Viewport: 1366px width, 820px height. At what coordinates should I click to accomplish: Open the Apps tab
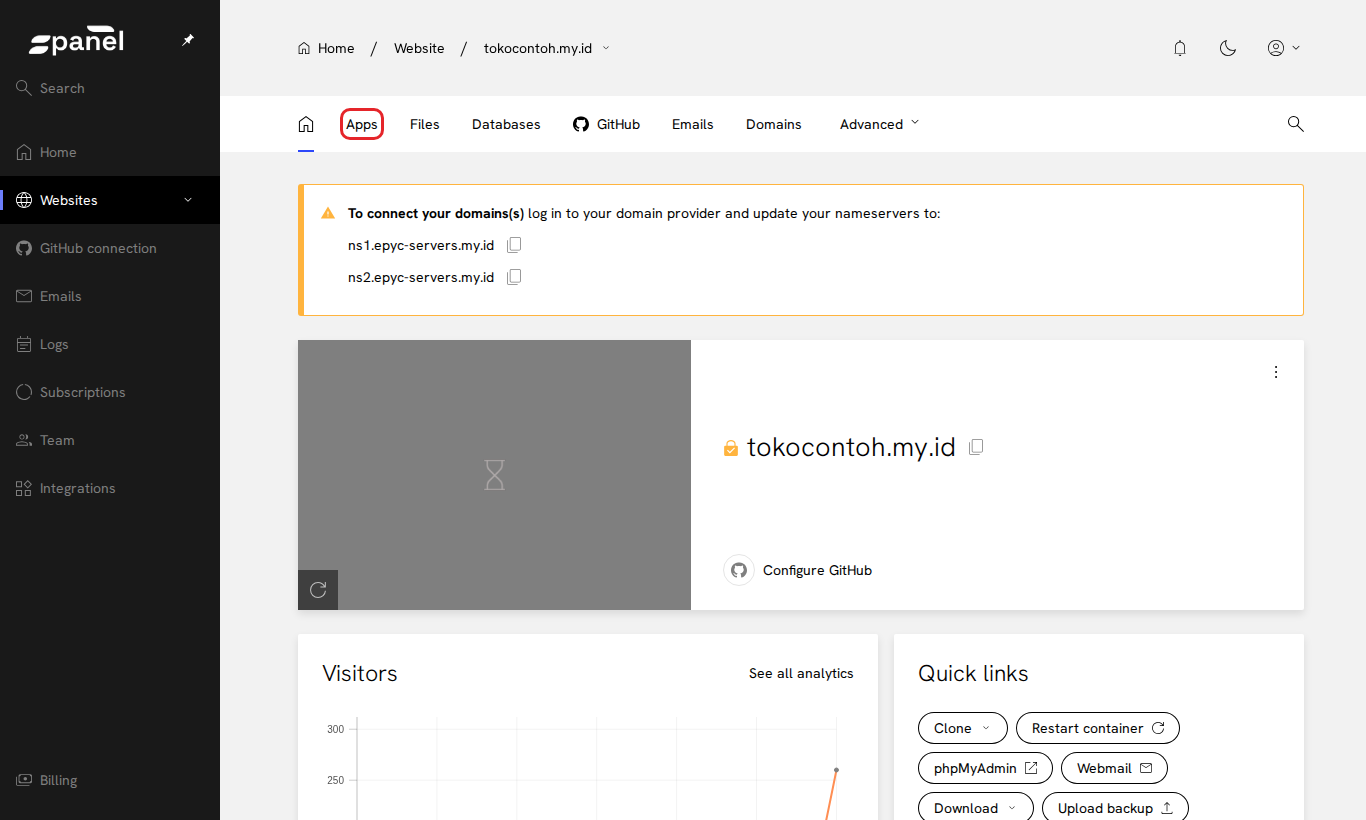coord(362,124)
